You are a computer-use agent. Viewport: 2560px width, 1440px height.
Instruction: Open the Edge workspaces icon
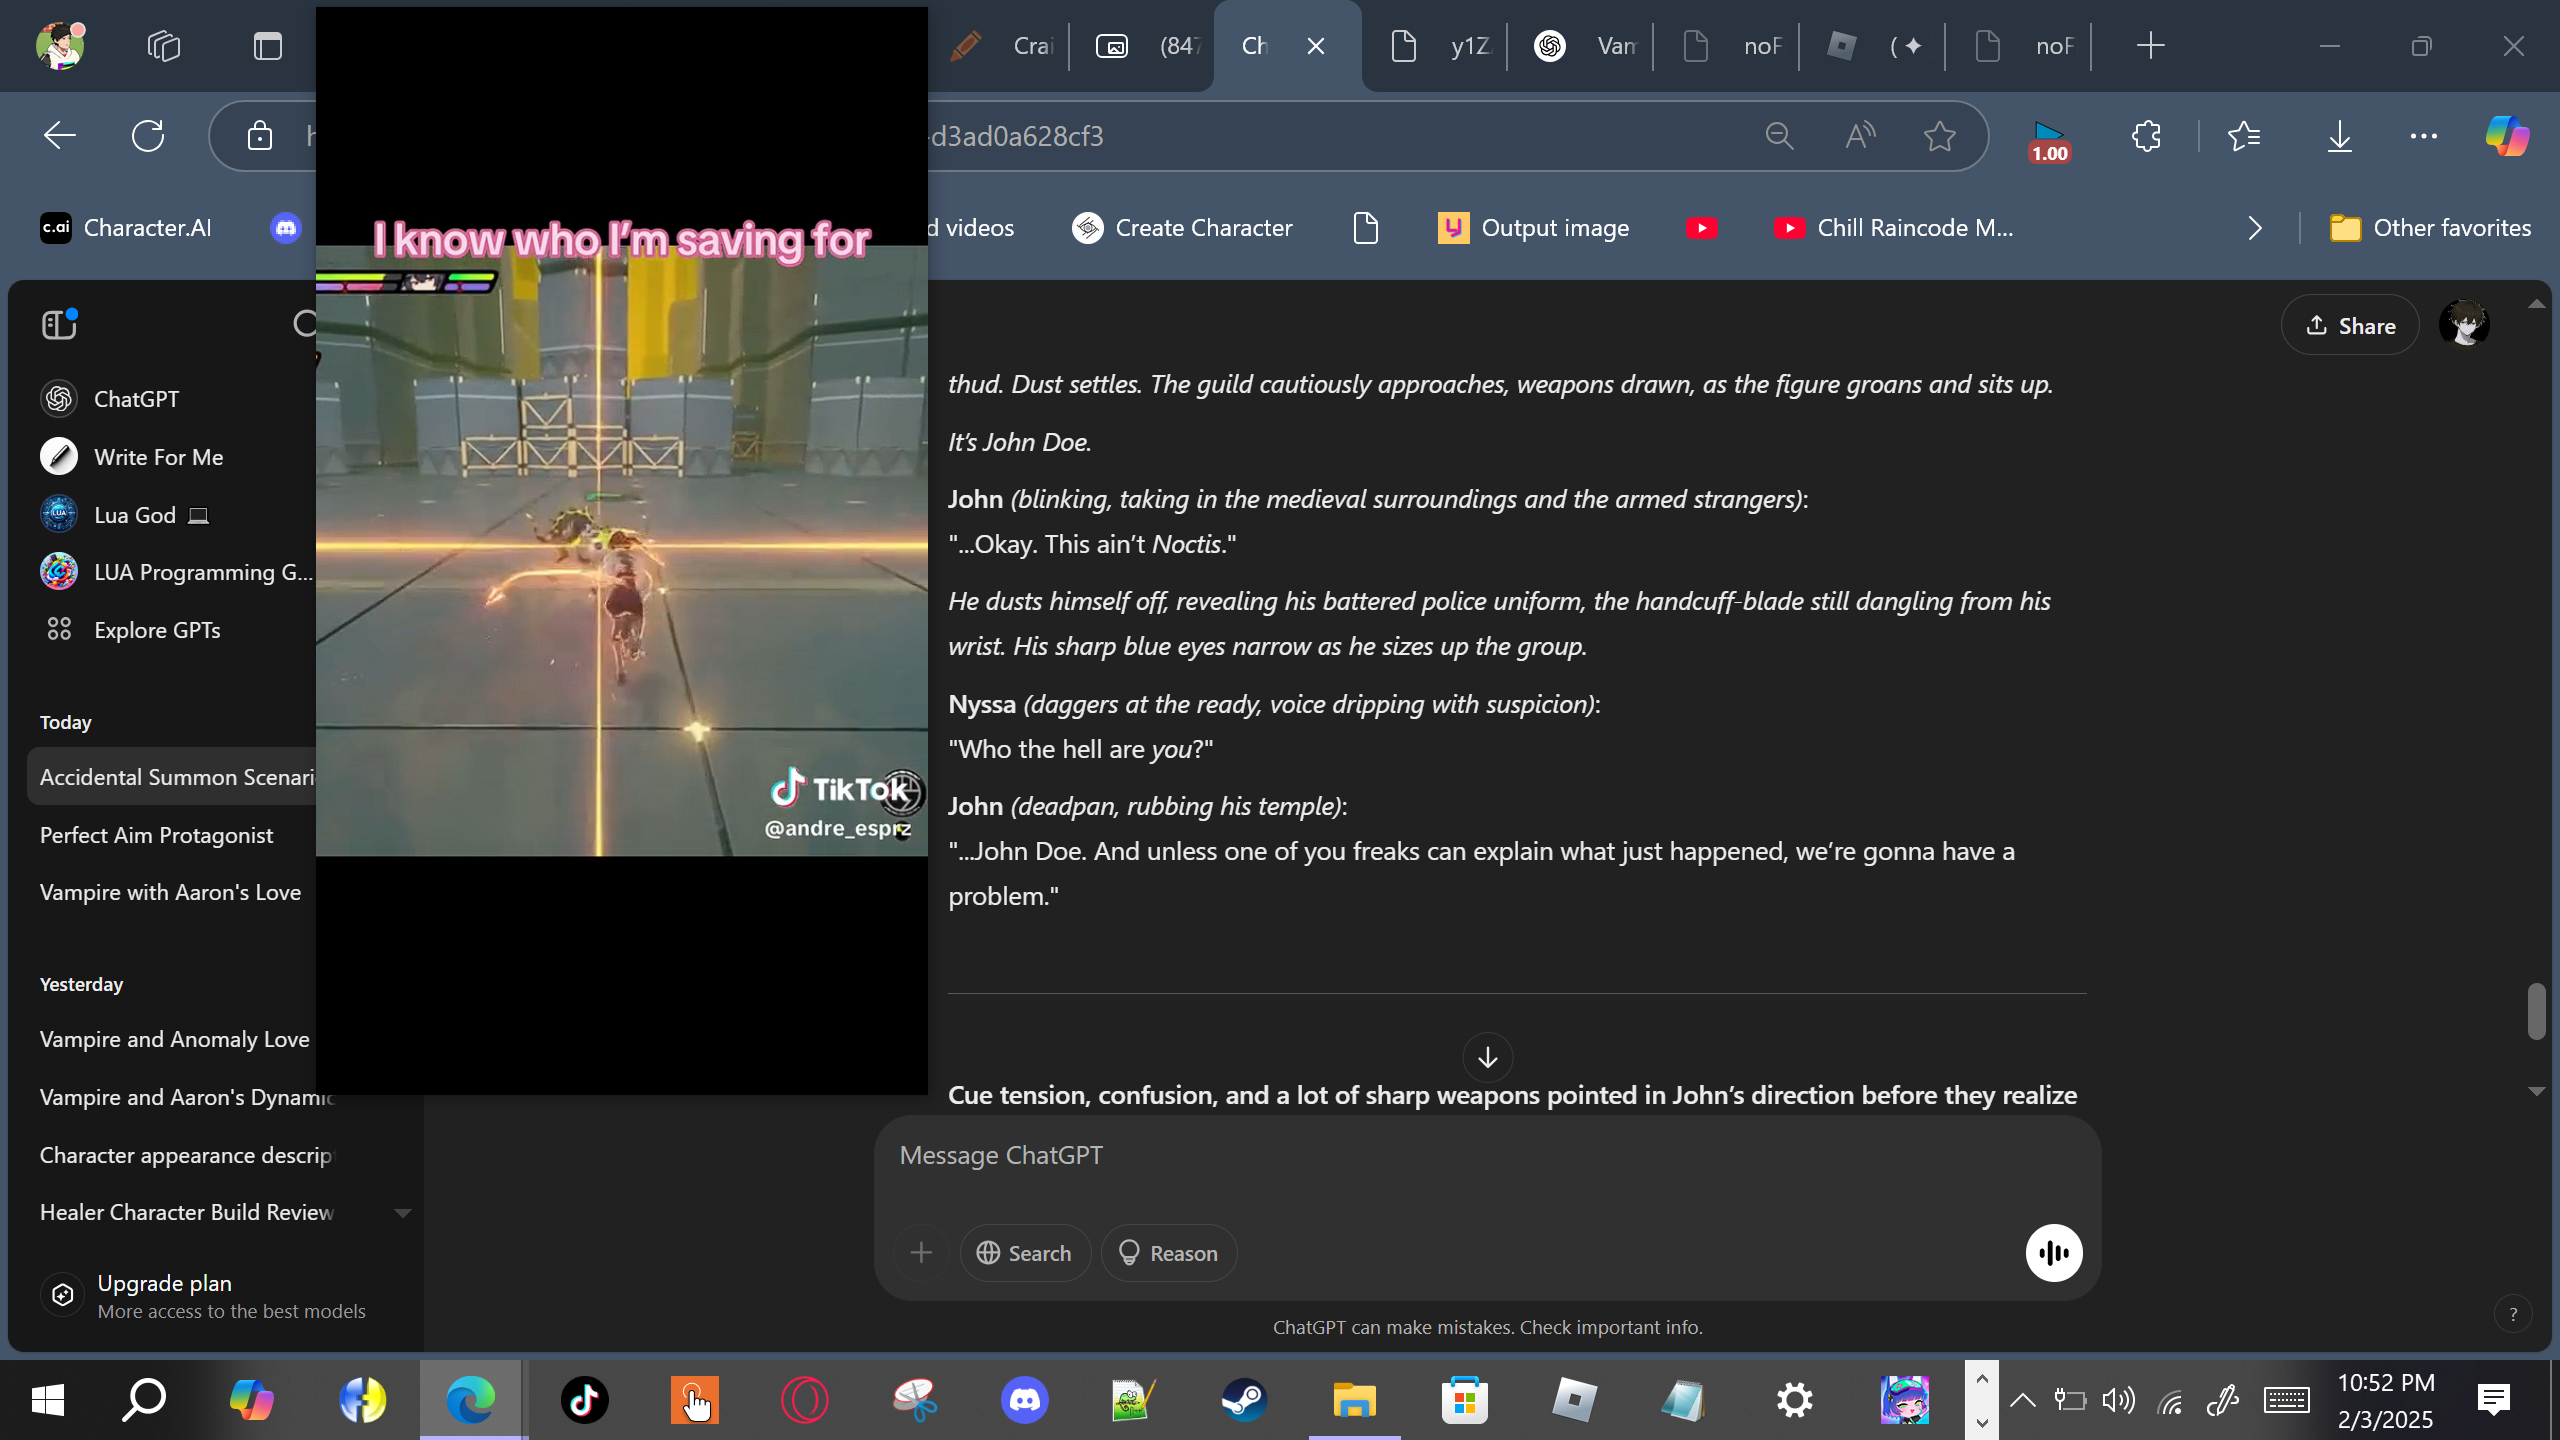[164, 46]
